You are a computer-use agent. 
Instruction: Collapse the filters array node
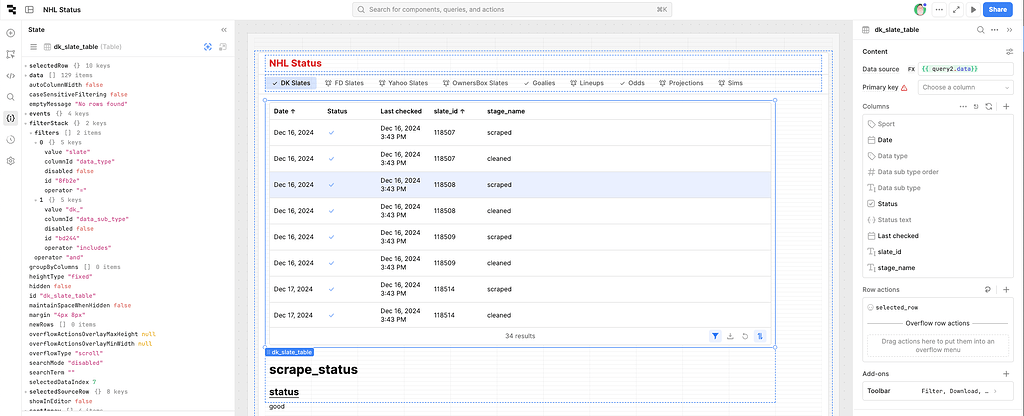[x=31, y=133]
